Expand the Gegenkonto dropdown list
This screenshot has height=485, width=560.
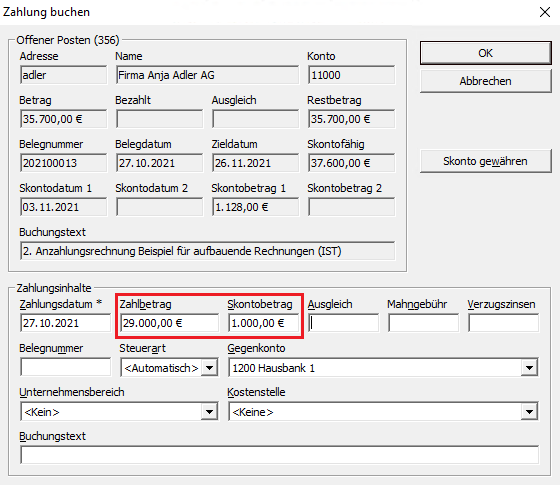pos(529,368)
